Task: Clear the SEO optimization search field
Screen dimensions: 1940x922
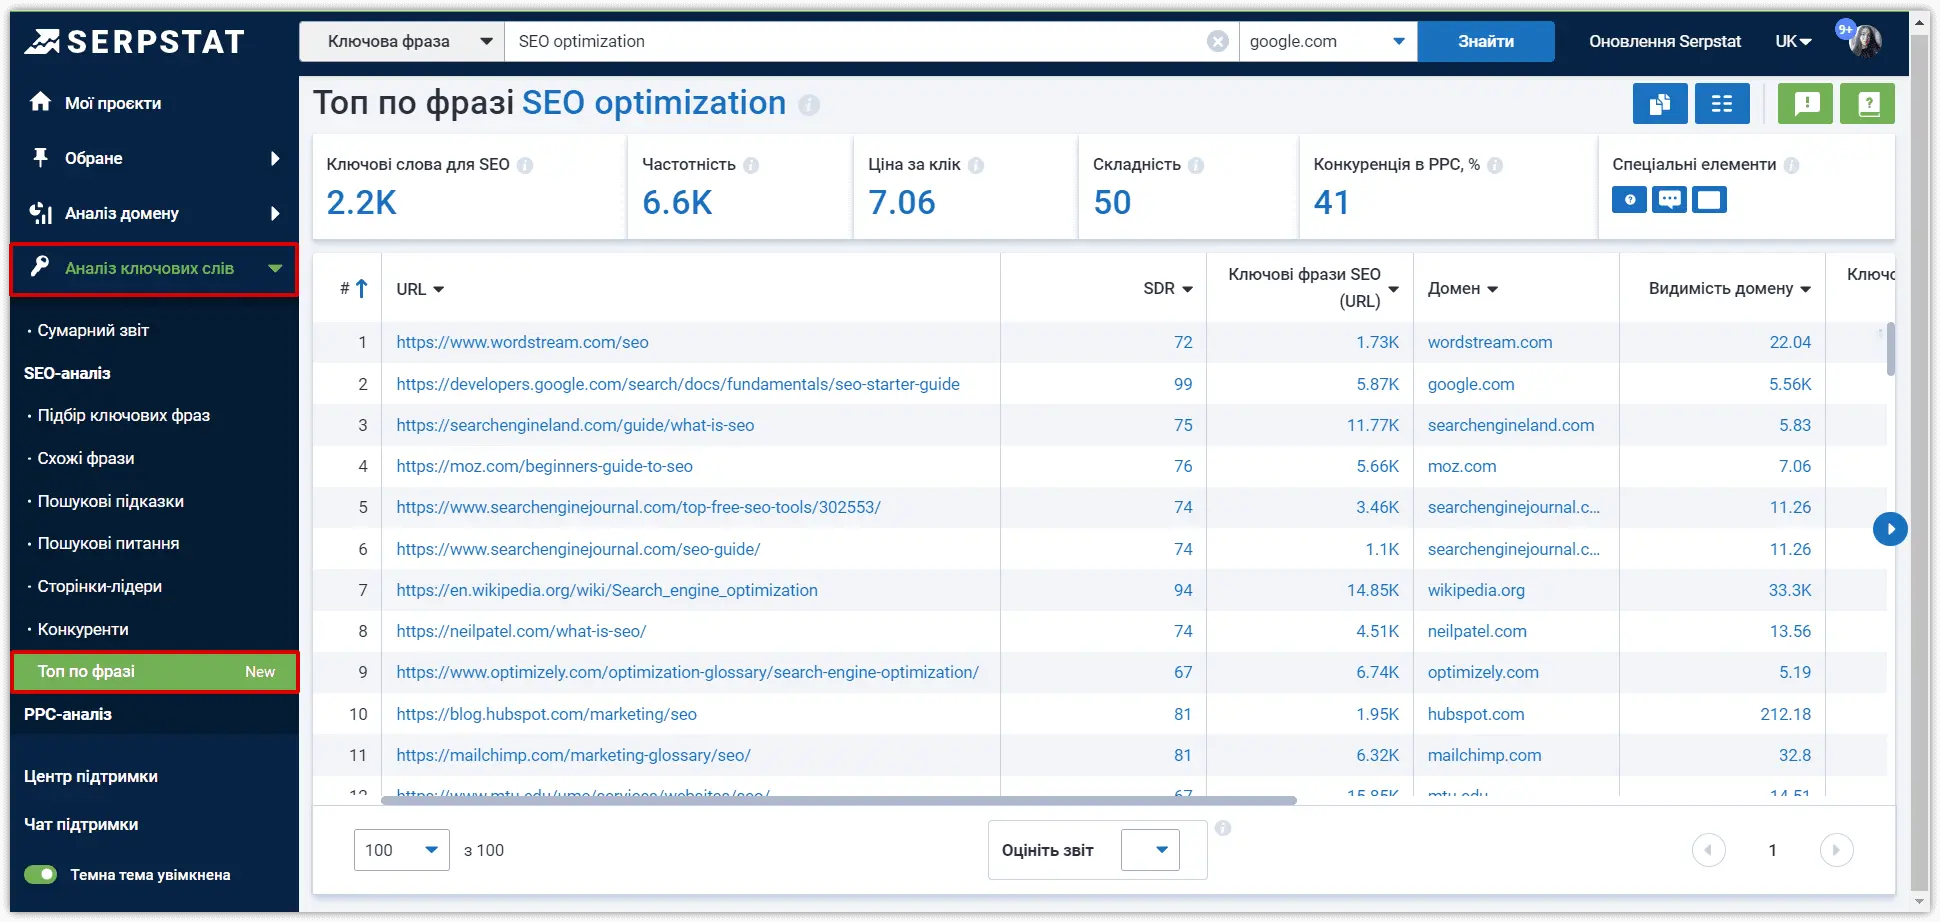Action: [1217, 41]
